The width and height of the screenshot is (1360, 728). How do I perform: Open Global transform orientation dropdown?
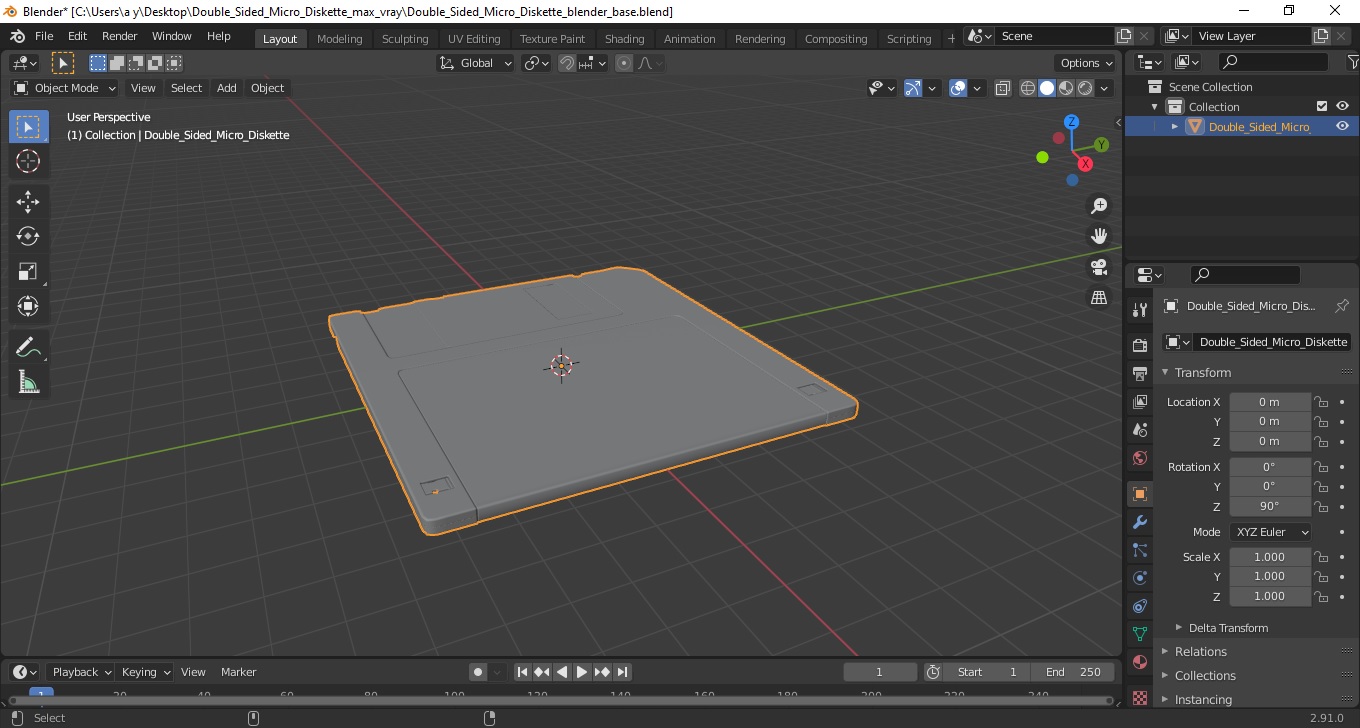click(x=476, y=63)
